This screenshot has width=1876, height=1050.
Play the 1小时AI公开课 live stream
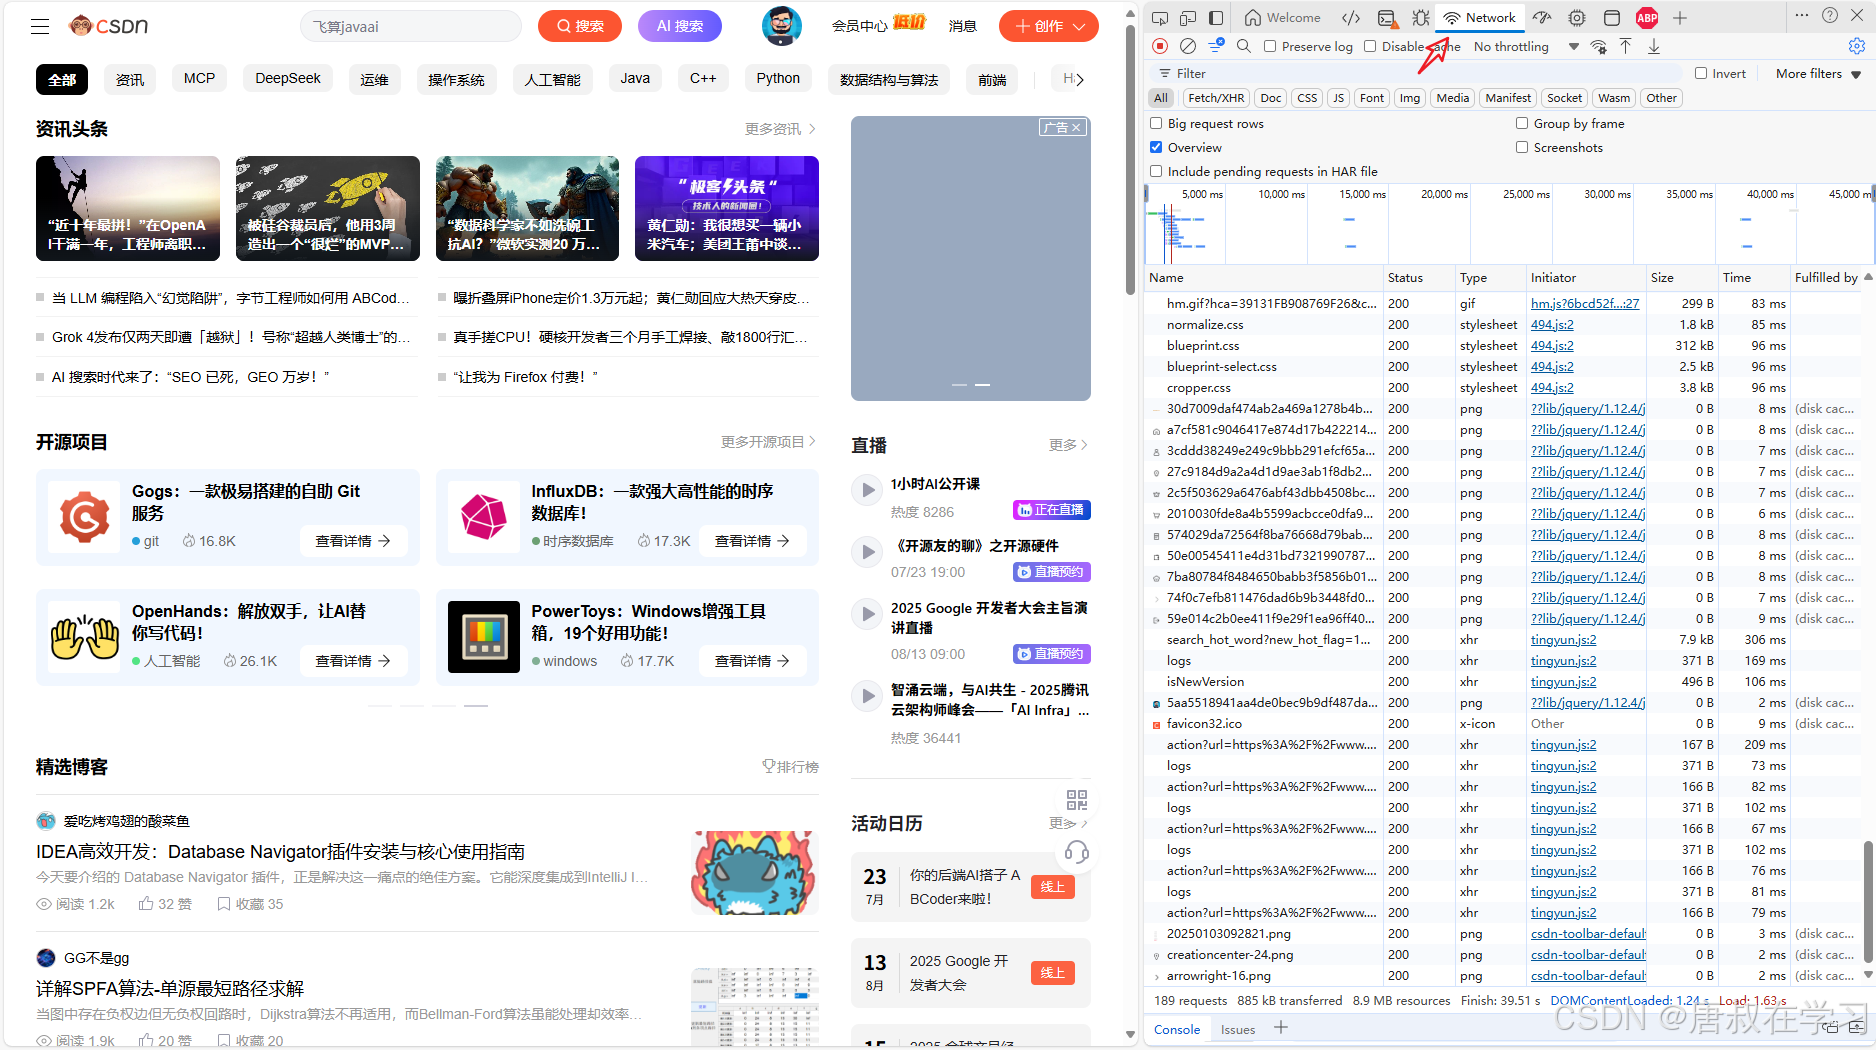(865, 490)
